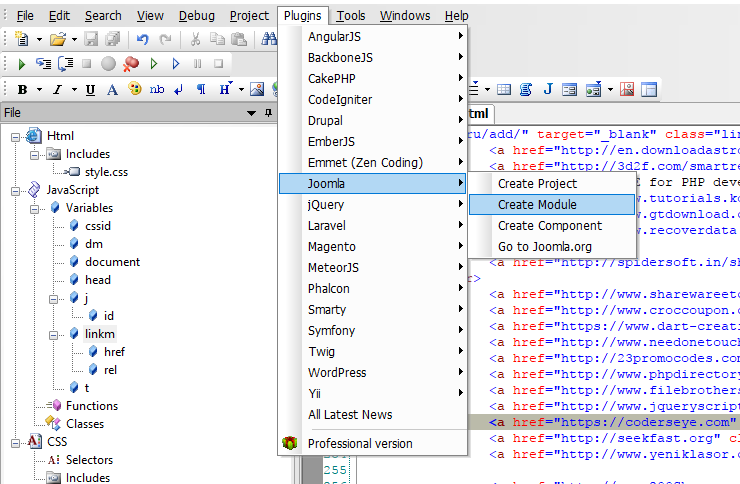740x484 pixels.
Task: Toggle the File panel pin icon
Action: coord(268,113)
